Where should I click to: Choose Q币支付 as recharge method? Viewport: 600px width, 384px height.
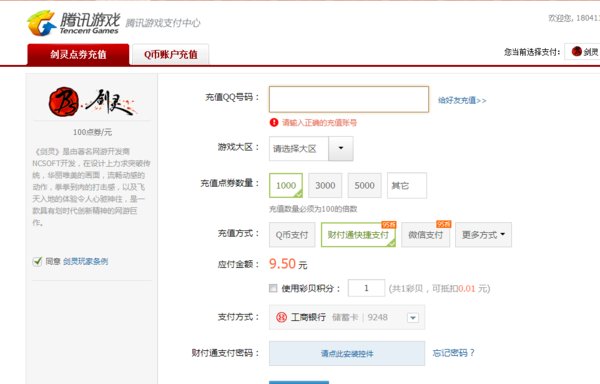click(x=292, y=234)
